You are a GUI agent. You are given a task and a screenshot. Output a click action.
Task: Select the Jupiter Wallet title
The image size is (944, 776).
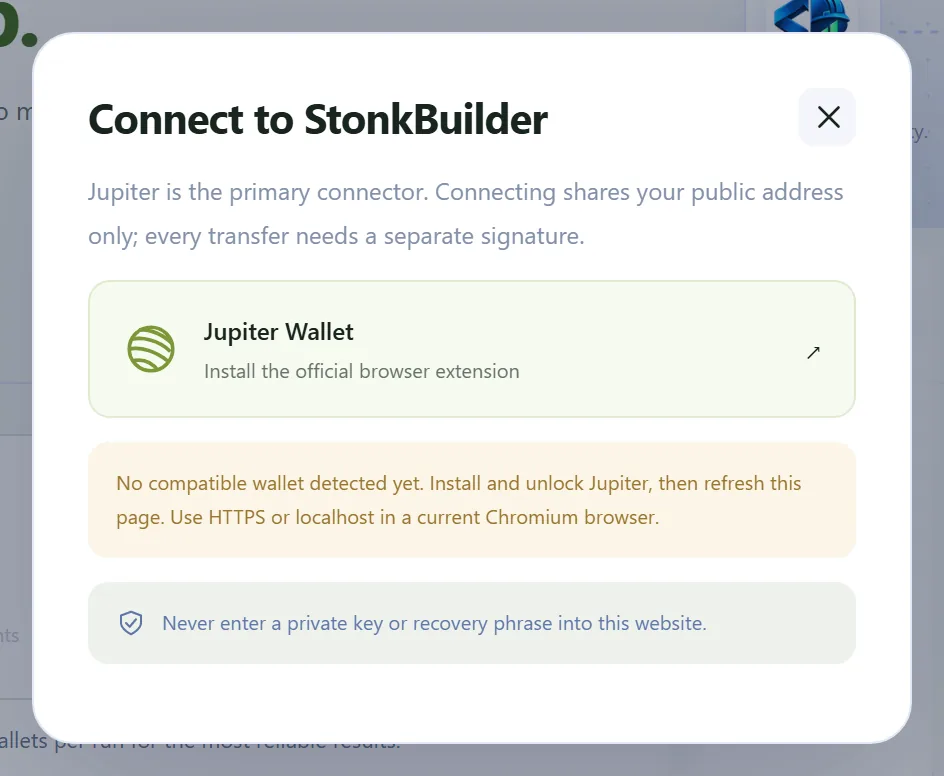279,332
